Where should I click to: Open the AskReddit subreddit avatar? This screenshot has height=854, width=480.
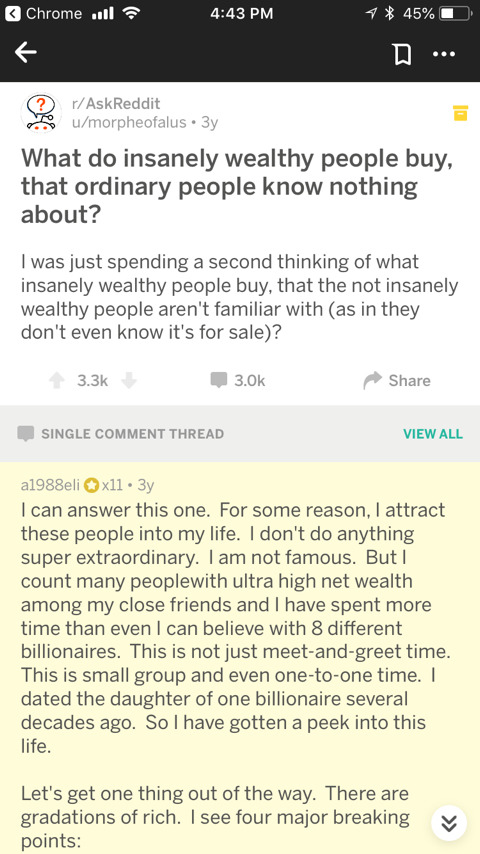[38, 113]
